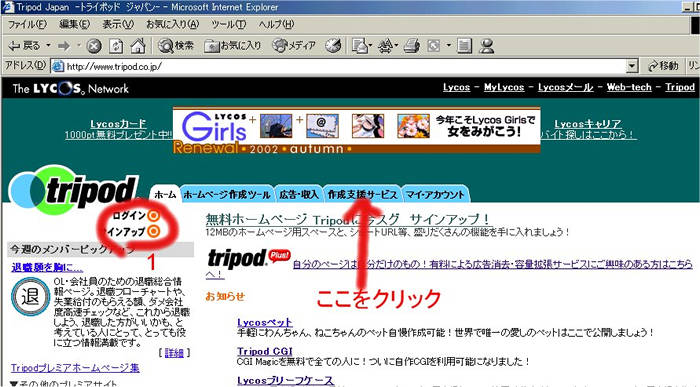Open the Search (検索) toolbar button

(x=176, y=46)
